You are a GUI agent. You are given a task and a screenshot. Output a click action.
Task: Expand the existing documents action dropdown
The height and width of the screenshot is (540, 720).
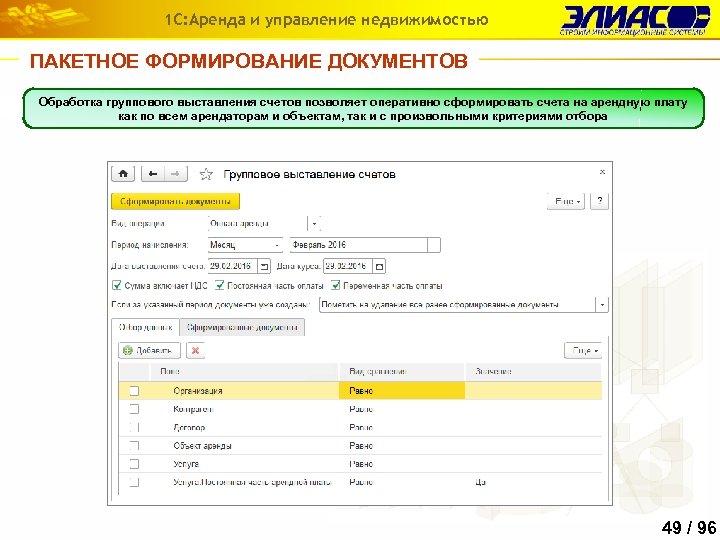tap(602, 305)
